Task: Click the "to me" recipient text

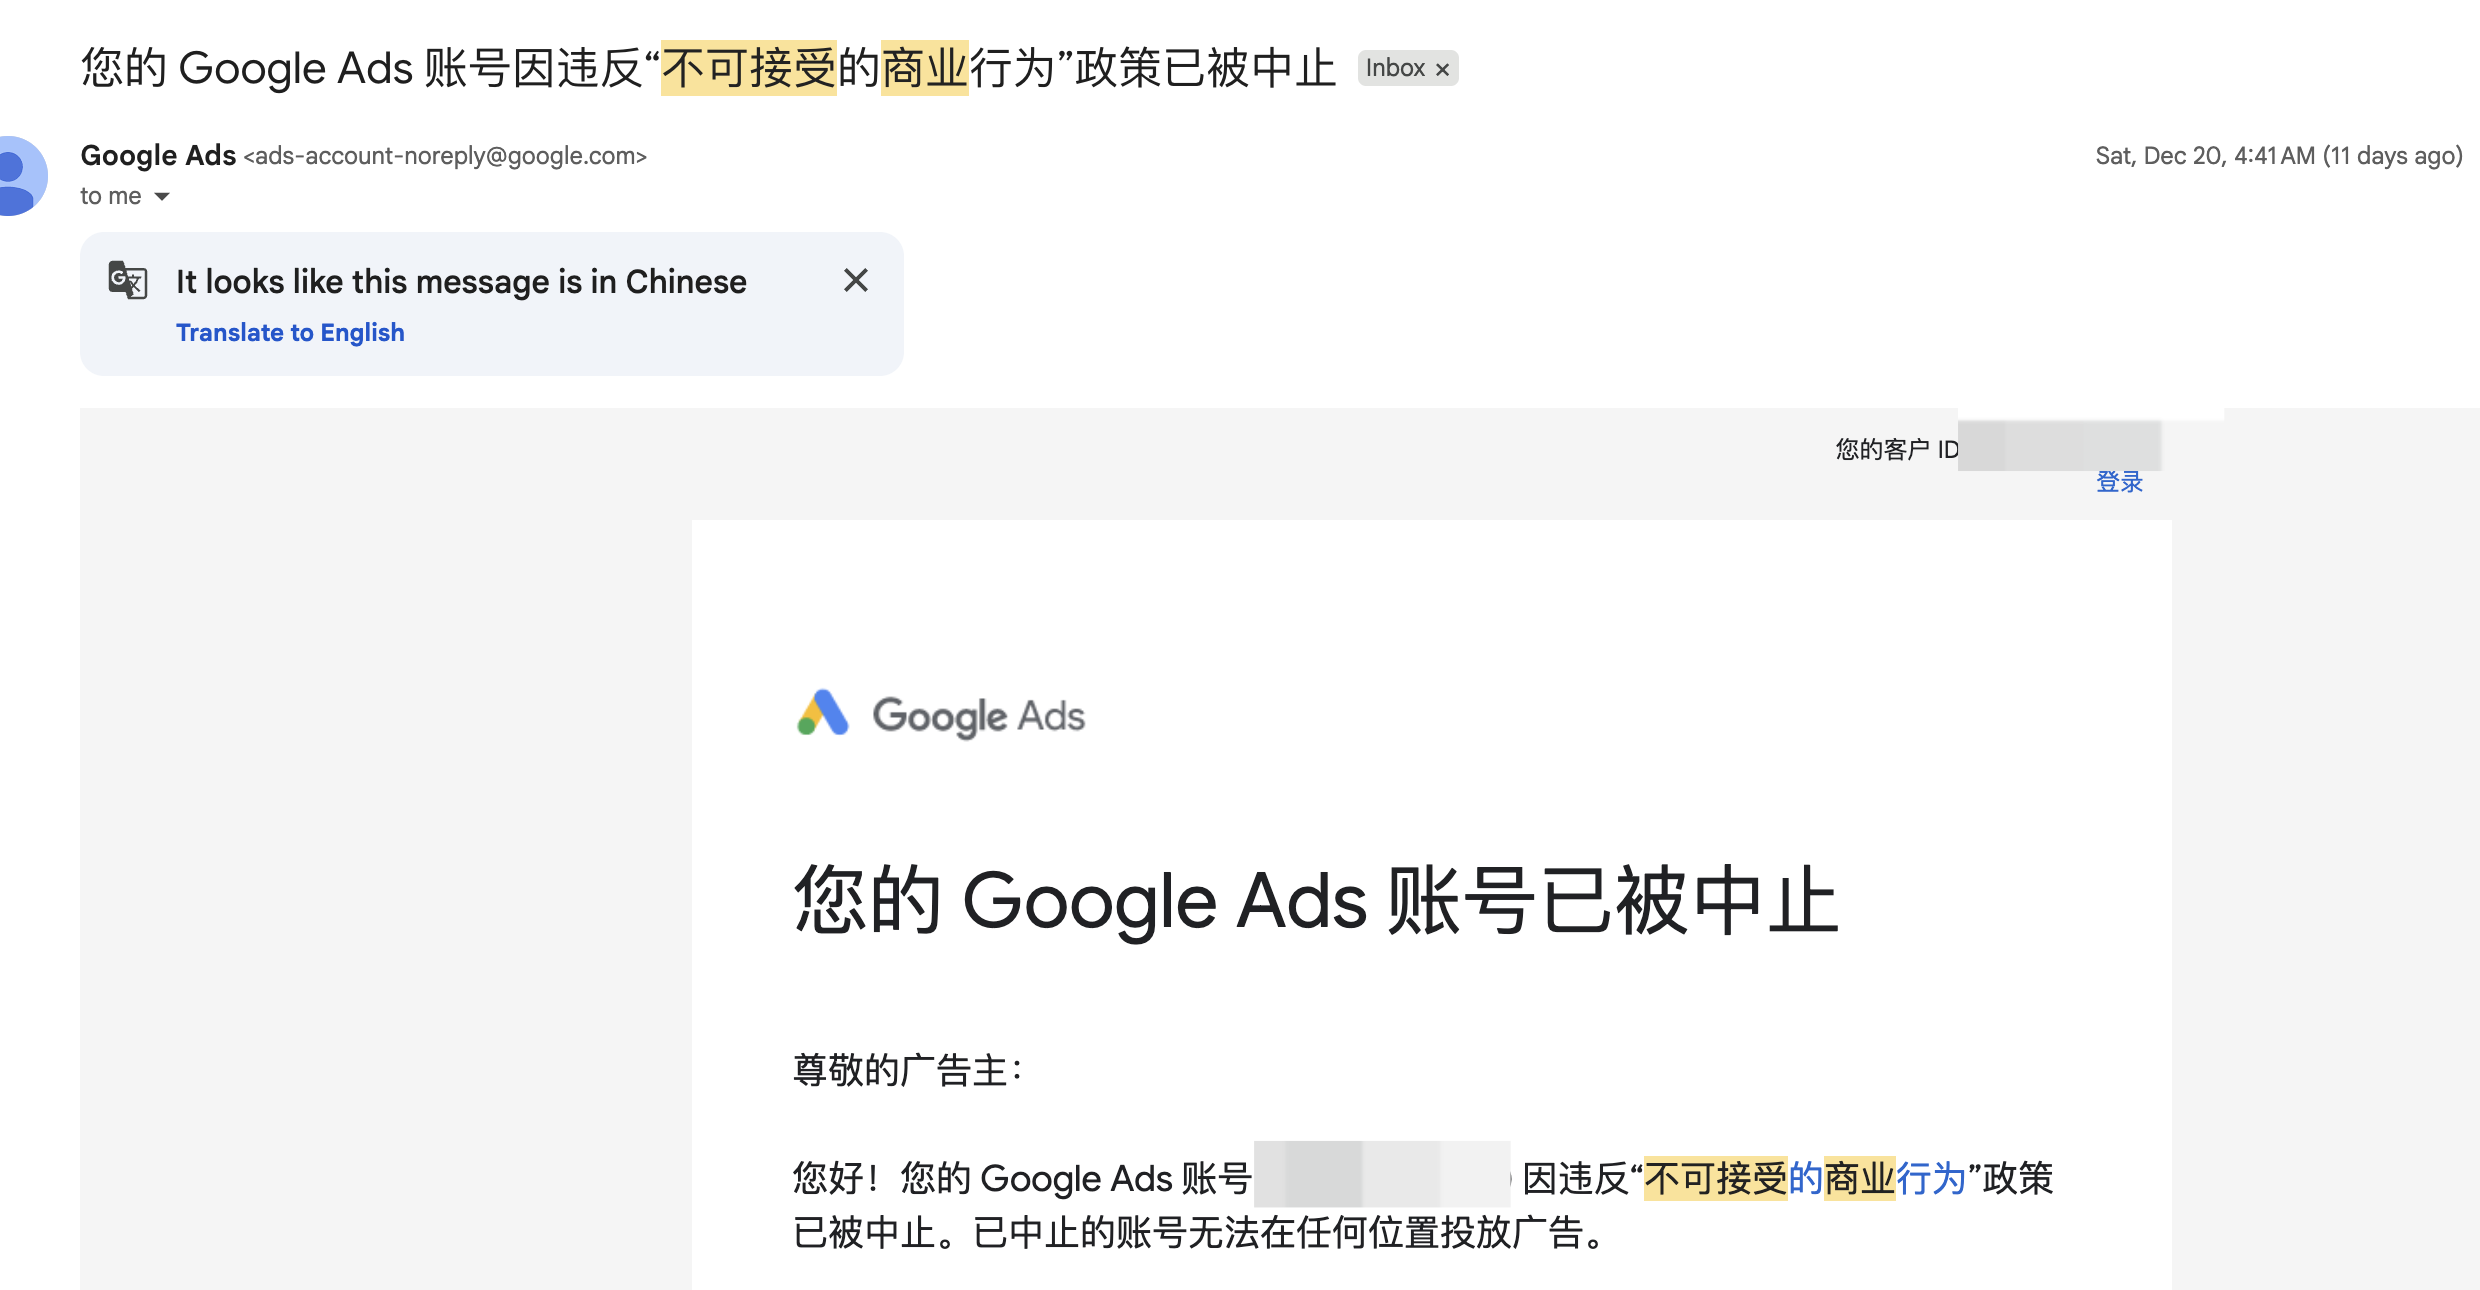Action: [x=110, y=196]
